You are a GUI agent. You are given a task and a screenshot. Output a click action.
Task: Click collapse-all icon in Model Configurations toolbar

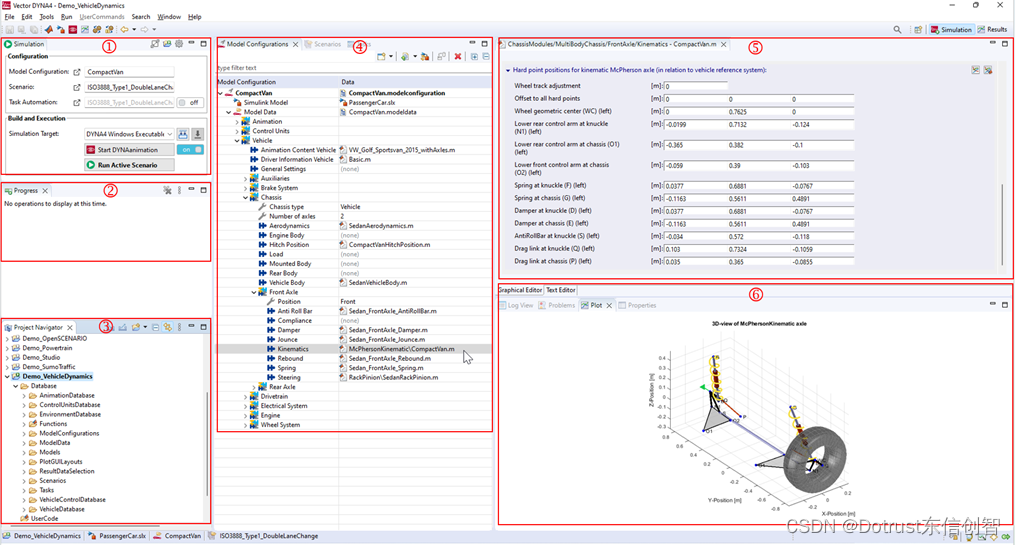[x=486, y=56]
